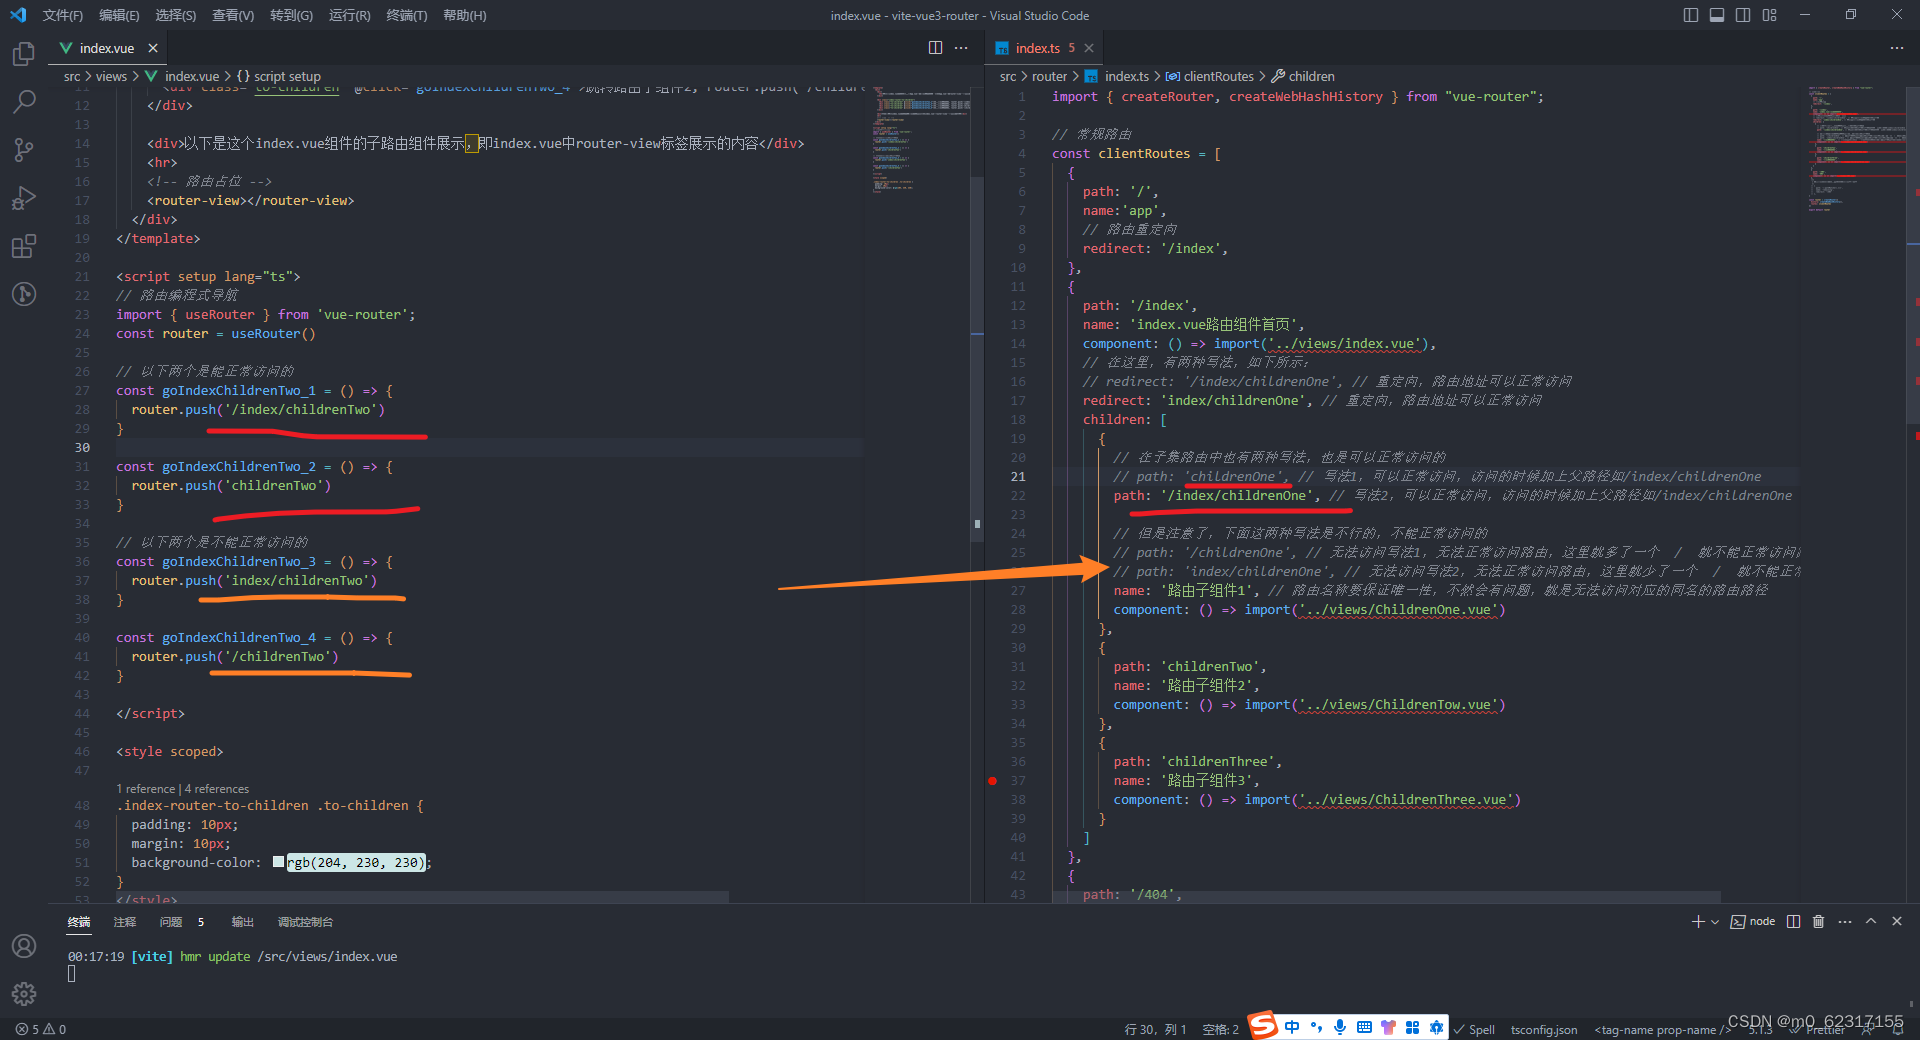
Task: Toggle the secondary side bar layout button
Action: 1743,15
